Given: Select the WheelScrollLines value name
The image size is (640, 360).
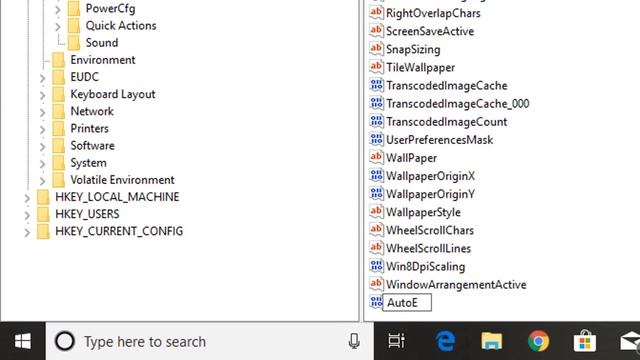Looking at the screenshot, I should [x=428, y=248].
